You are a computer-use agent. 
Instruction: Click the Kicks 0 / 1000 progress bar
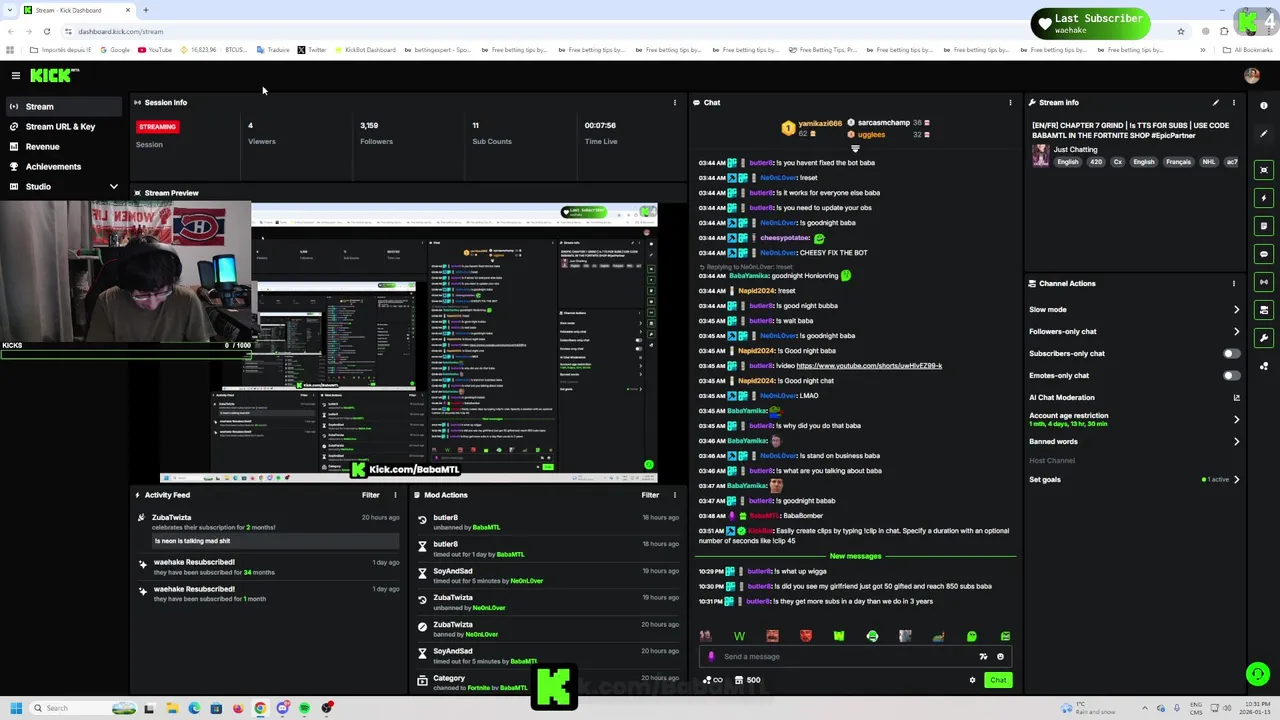coord(126,354)
